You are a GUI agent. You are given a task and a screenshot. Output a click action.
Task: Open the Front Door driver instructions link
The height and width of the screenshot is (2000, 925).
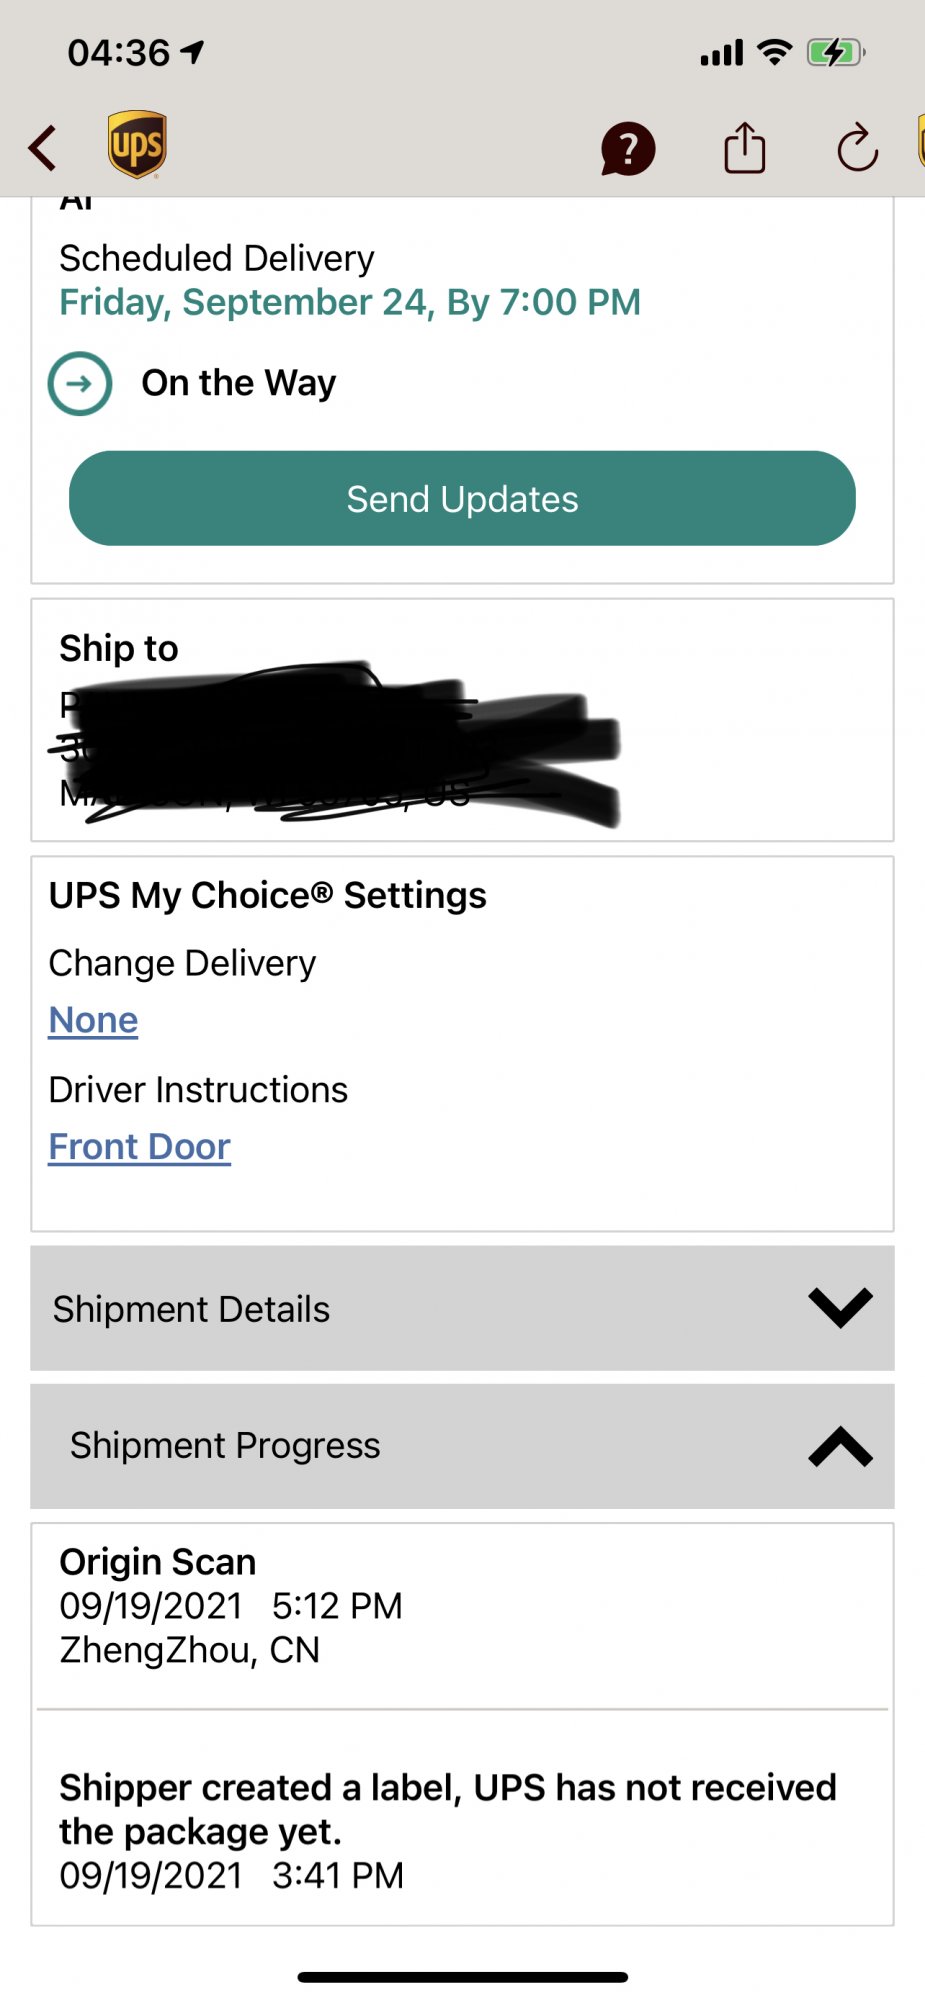140,1147
